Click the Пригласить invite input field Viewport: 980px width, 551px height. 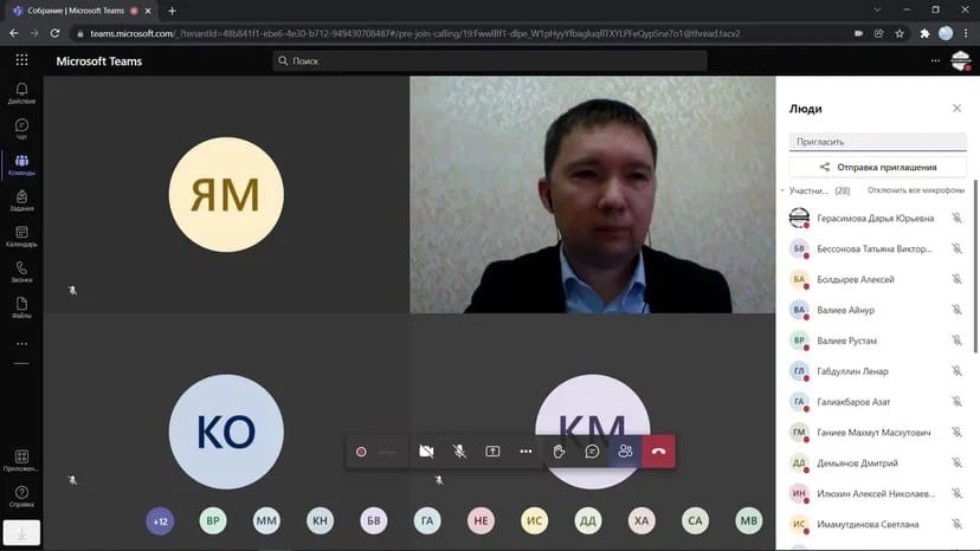coord(877,142)
